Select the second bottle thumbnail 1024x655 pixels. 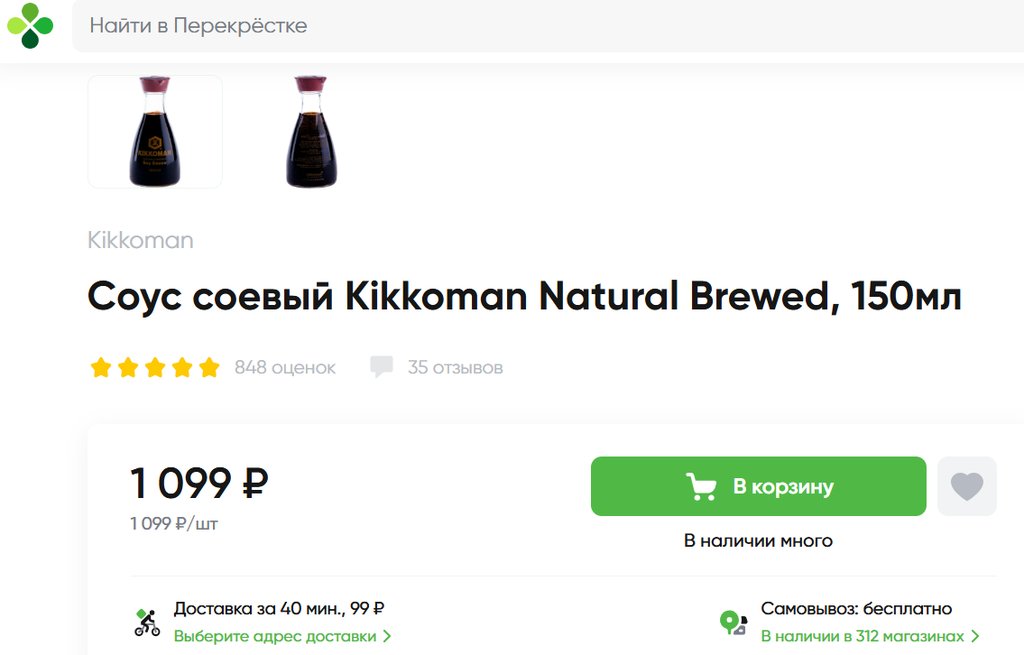tap(311, 132)
